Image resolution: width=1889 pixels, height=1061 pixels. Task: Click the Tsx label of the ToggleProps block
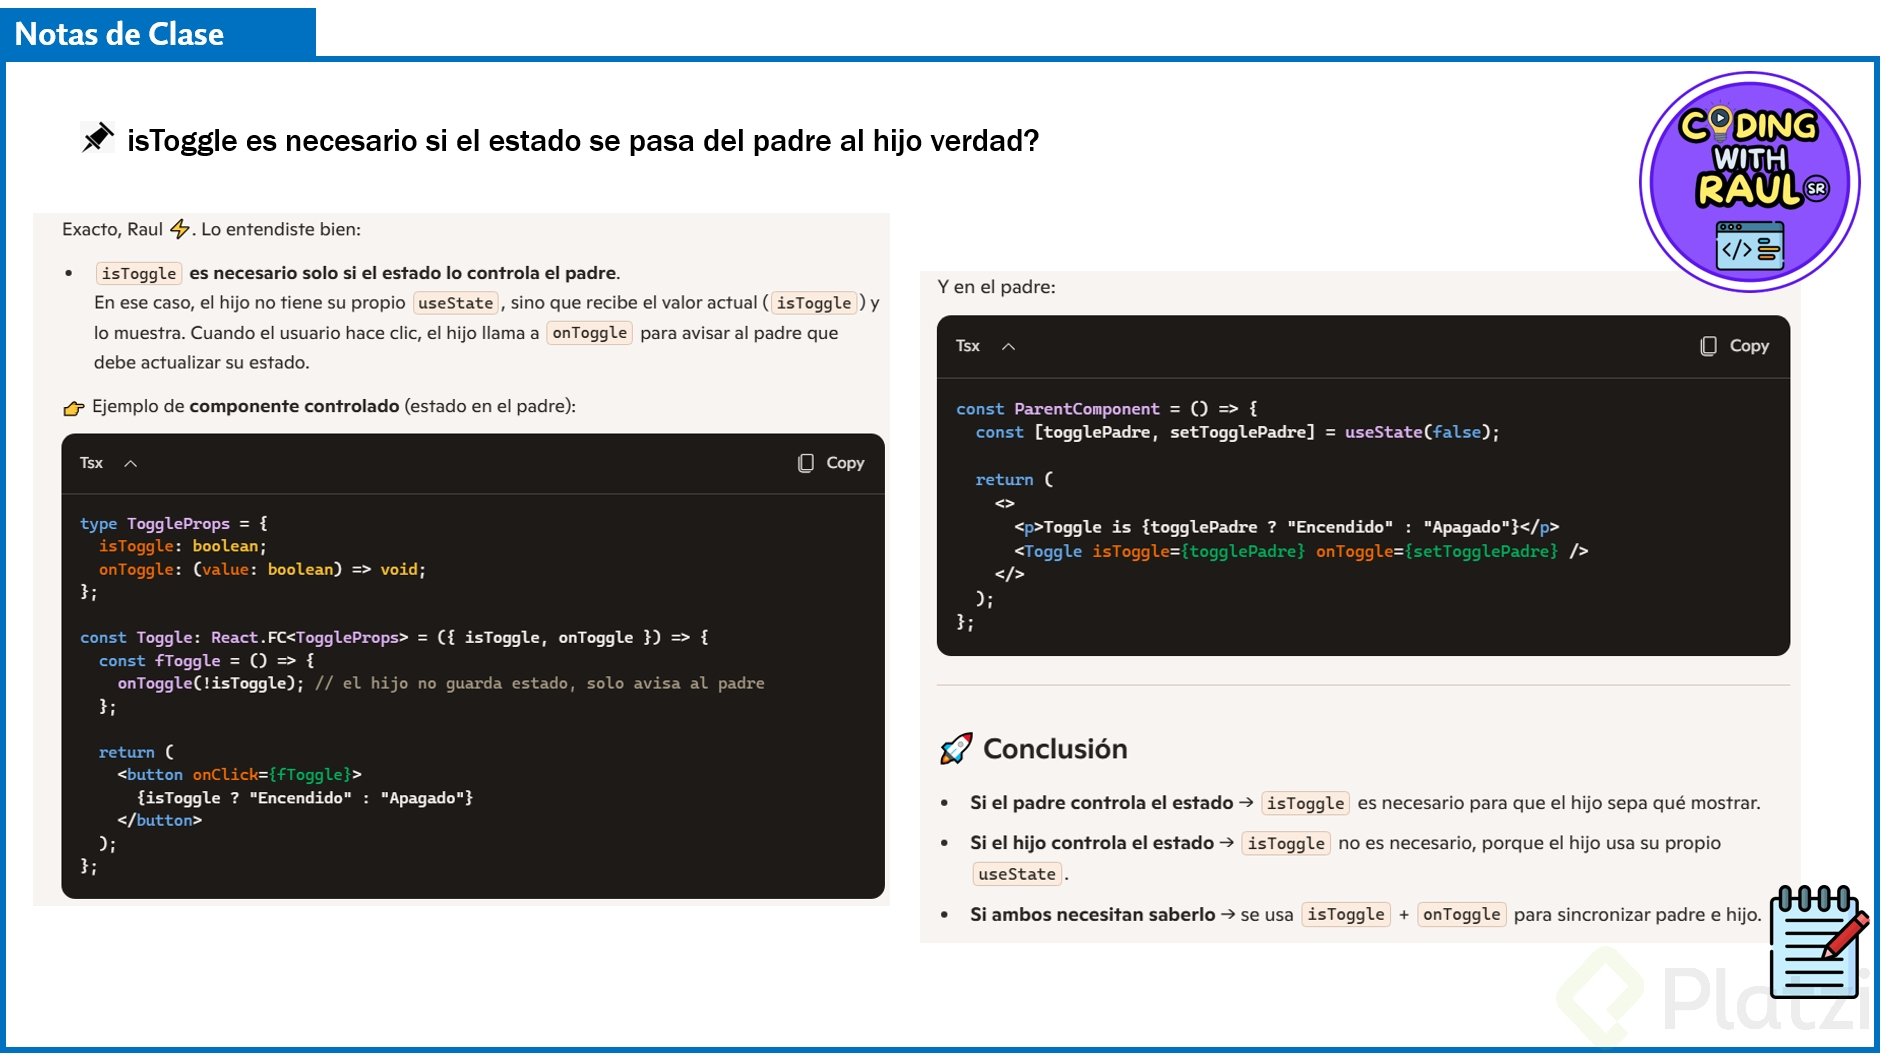point(91,463)
